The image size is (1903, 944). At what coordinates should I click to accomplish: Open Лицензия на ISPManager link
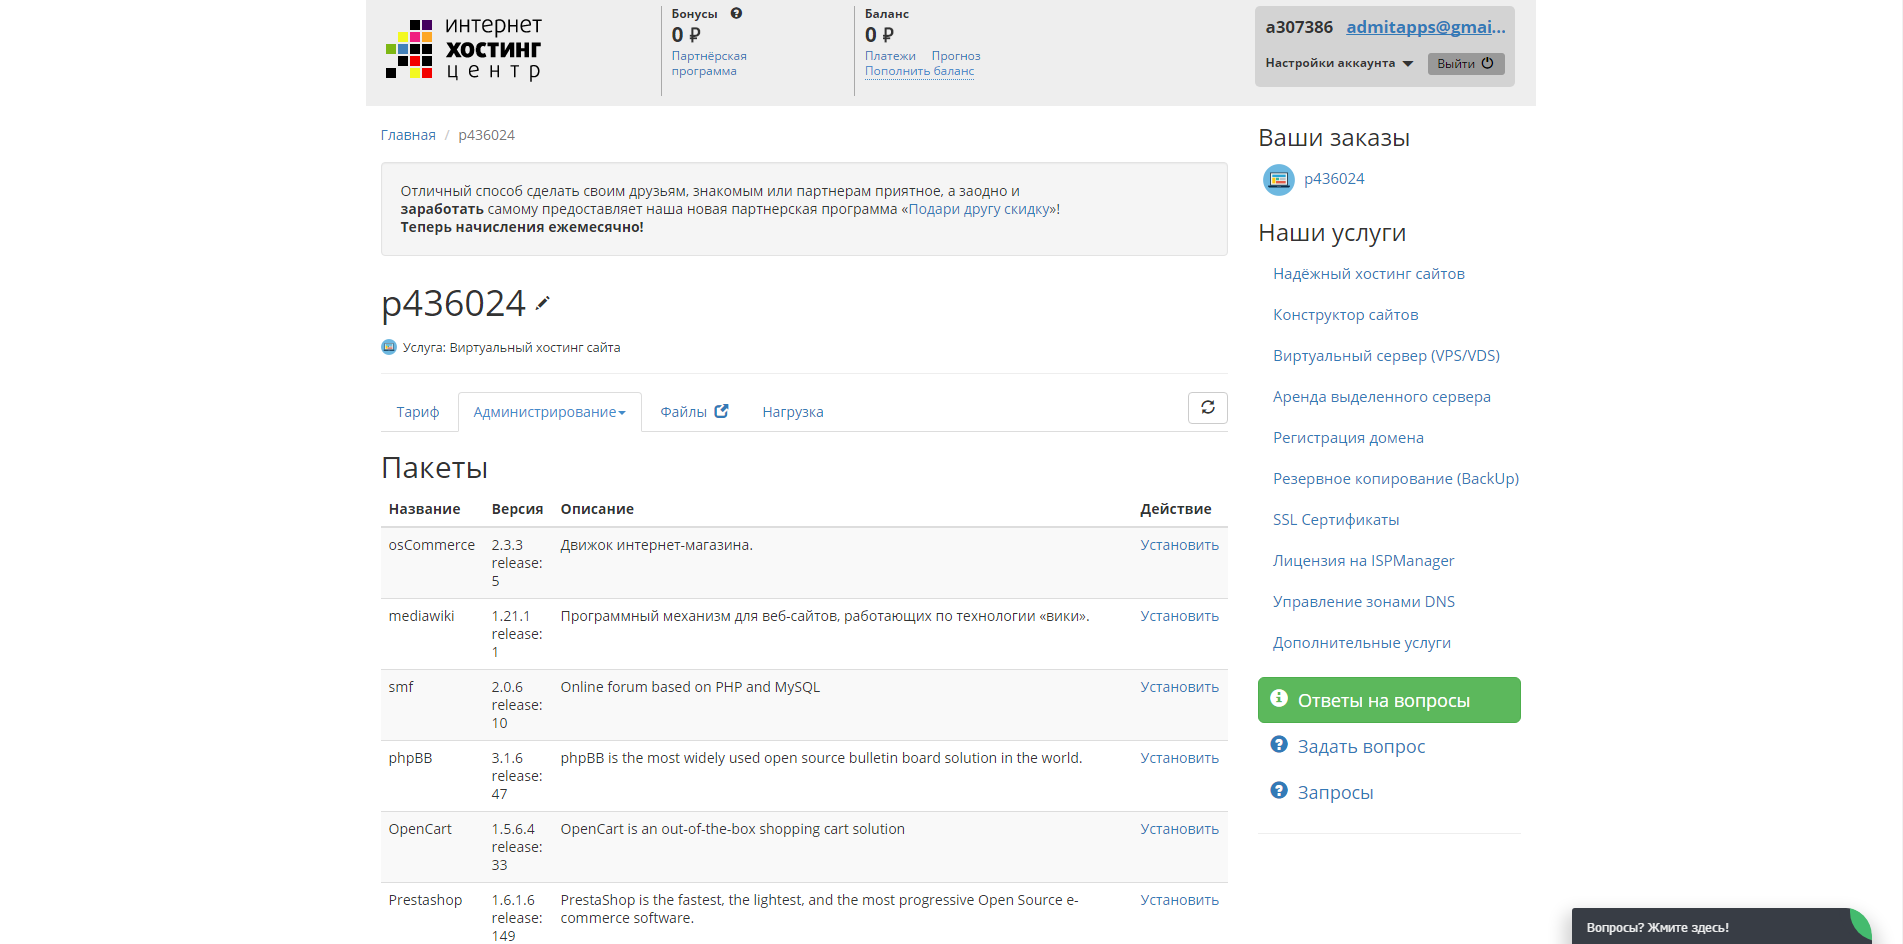click(x=1364, y=561)
